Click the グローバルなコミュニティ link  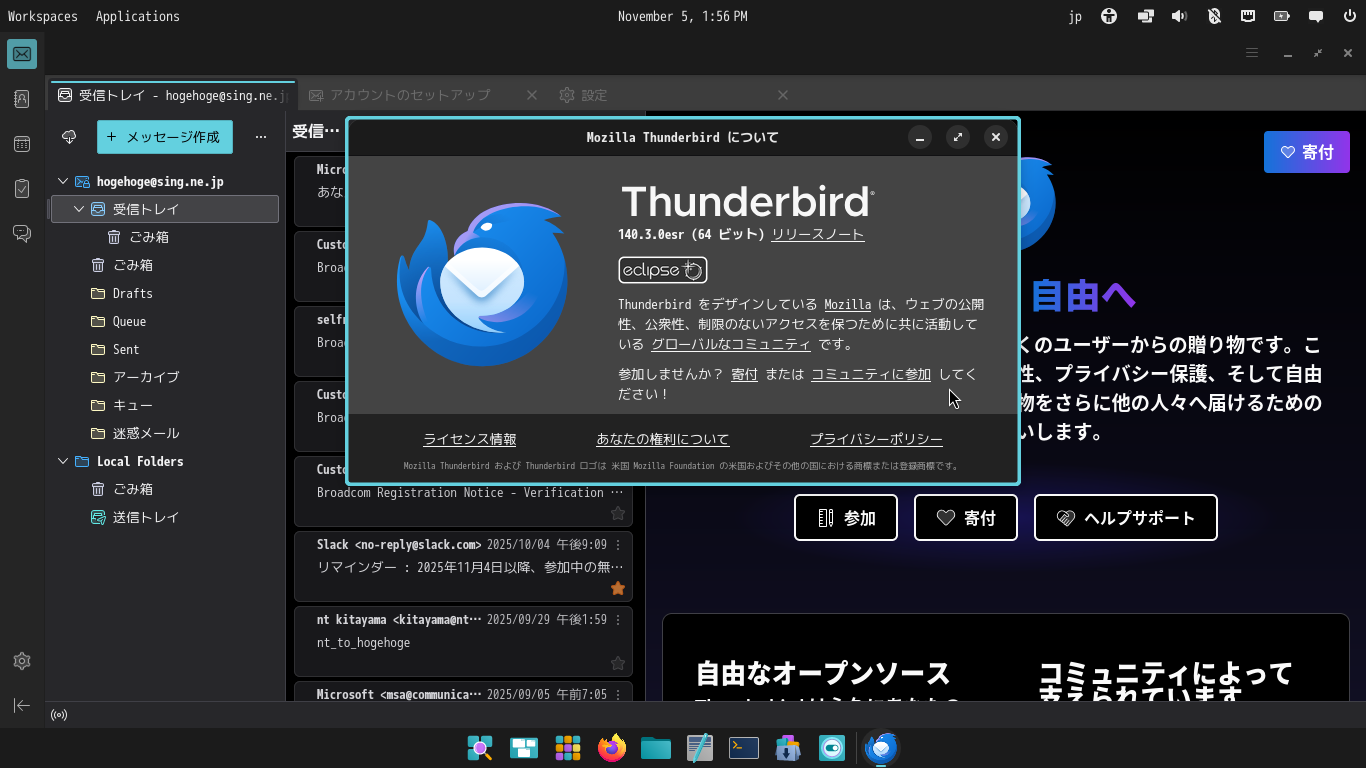point(731,344)
